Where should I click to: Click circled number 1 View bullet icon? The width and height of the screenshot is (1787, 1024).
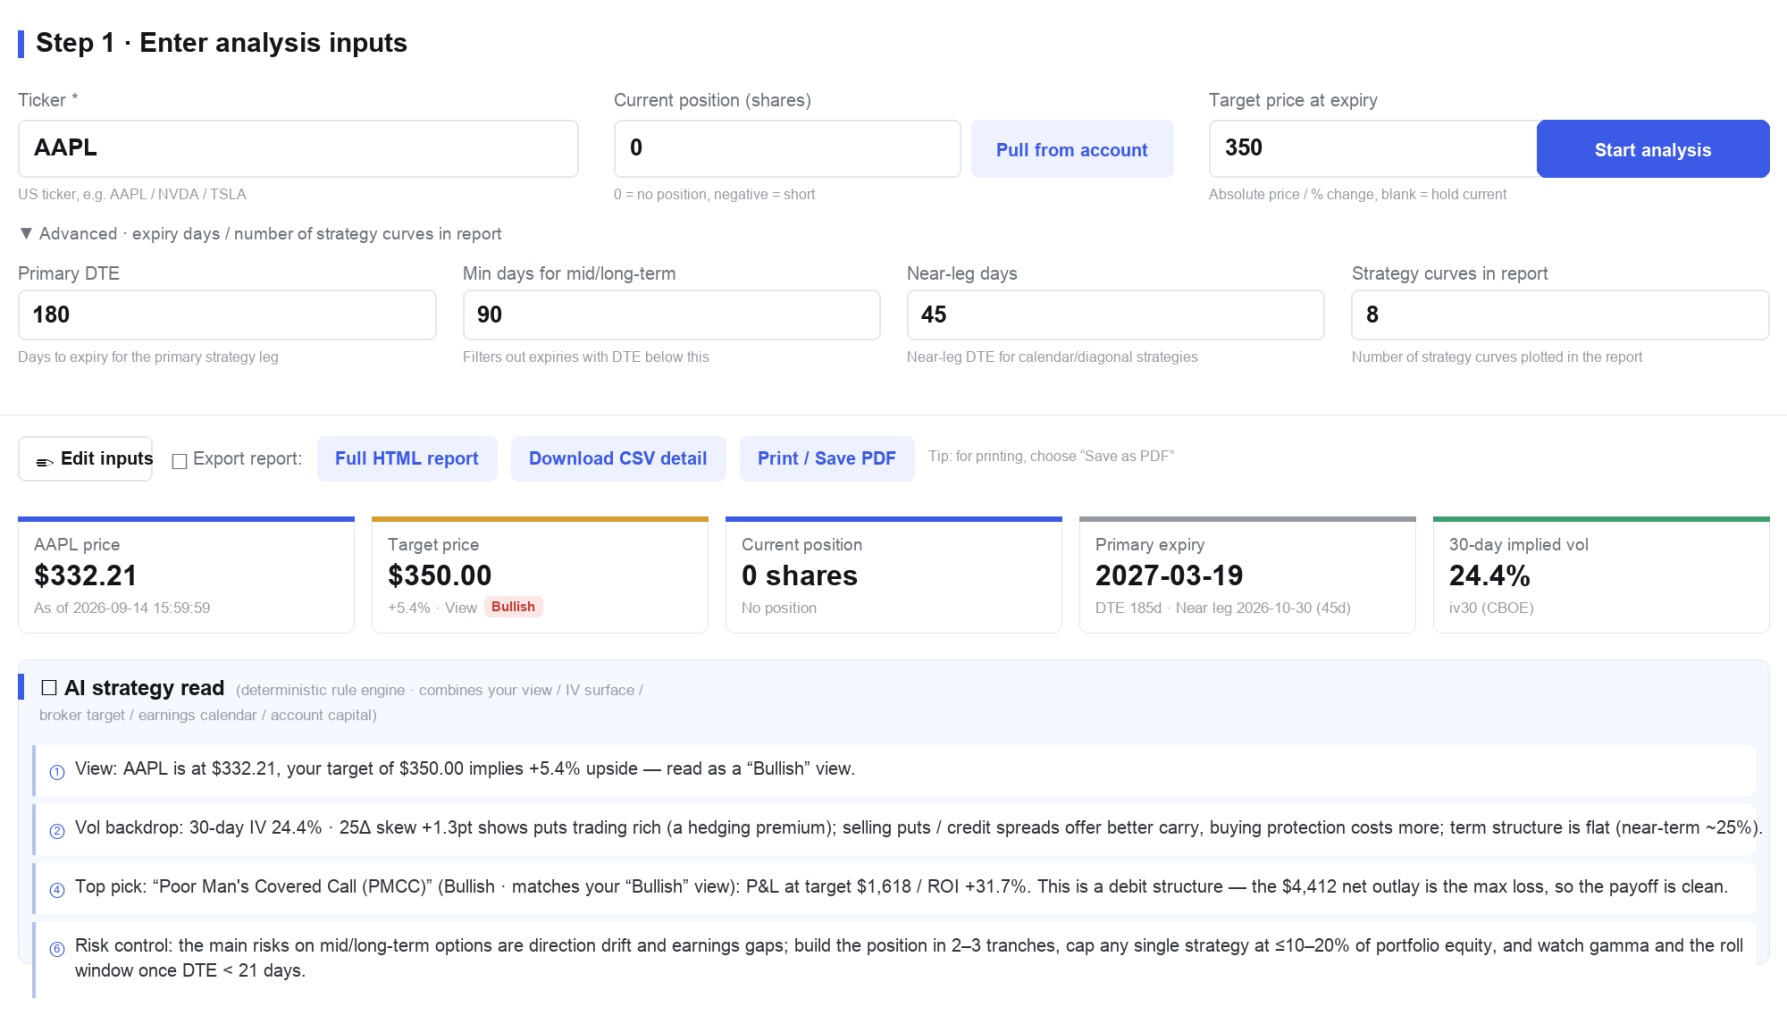(x=57, y=772)
